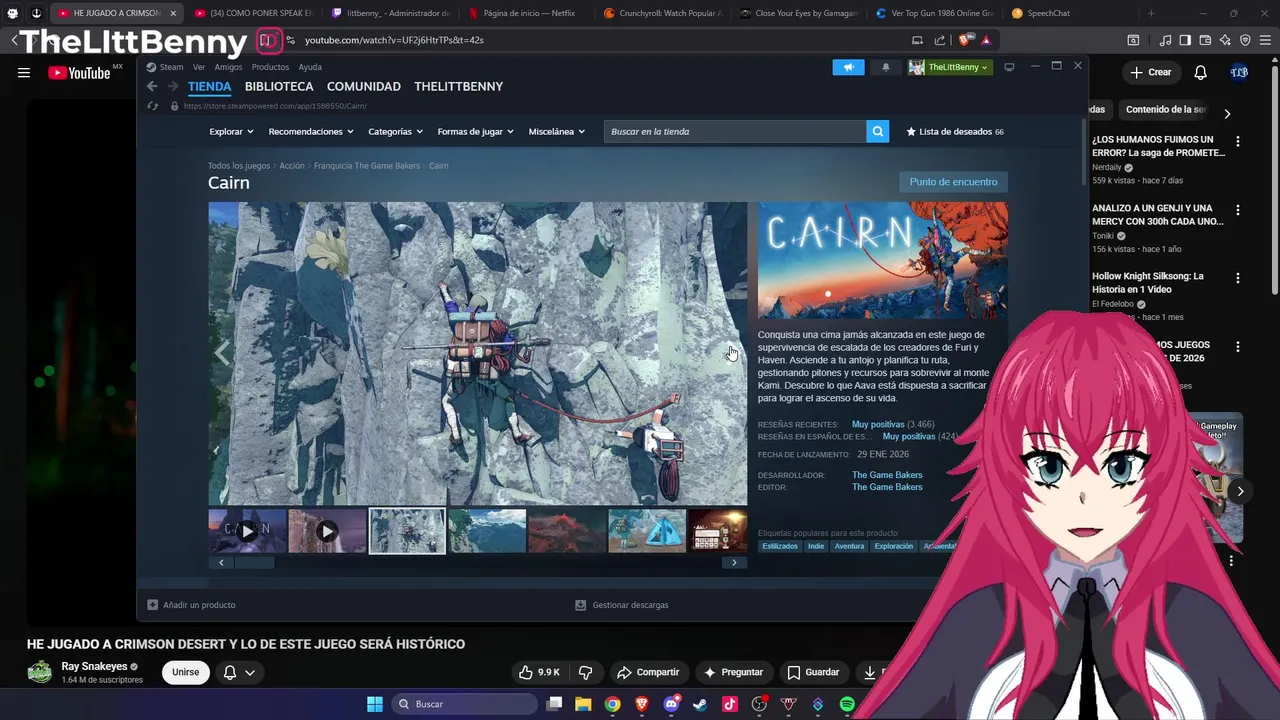Open the YouTube account avatar menu

pyautogui.click(x=1239, y=72)
